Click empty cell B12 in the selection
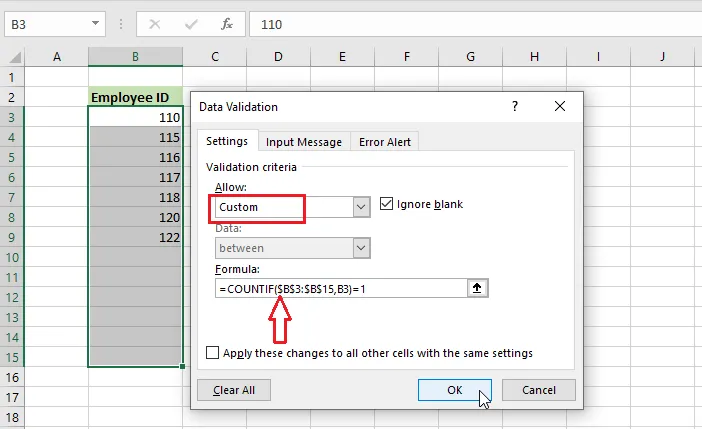Viewport: 702px width, 429px height. pyautogui.click(x=135, y=297)
